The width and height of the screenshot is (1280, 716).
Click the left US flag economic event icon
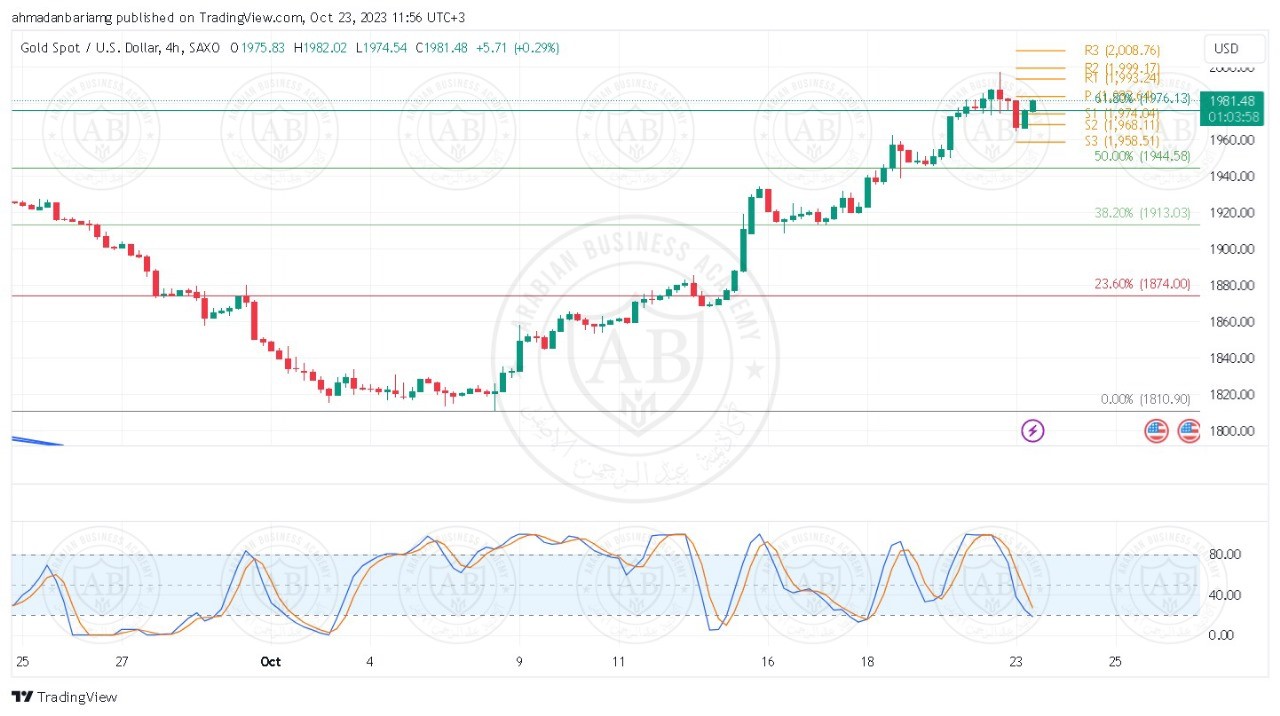1155,431
